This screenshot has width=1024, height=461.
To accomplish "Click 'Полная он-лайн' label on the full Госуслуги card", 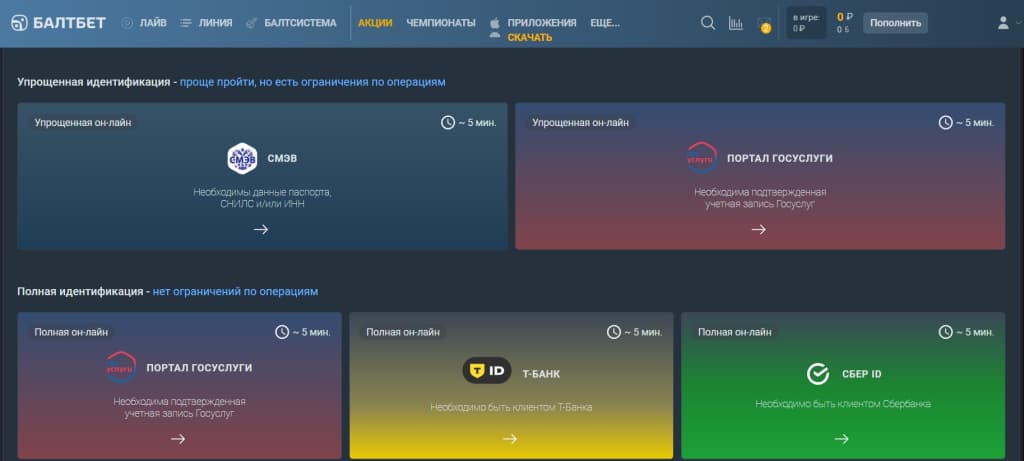I will 71,332.
